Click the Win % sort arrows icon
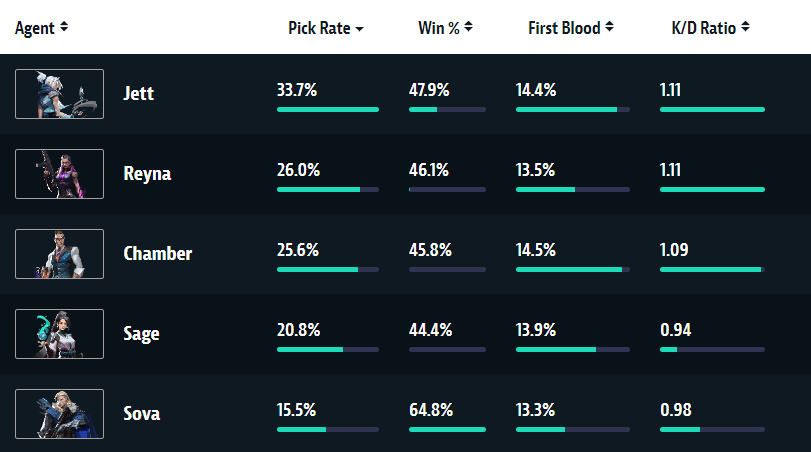 468,27
